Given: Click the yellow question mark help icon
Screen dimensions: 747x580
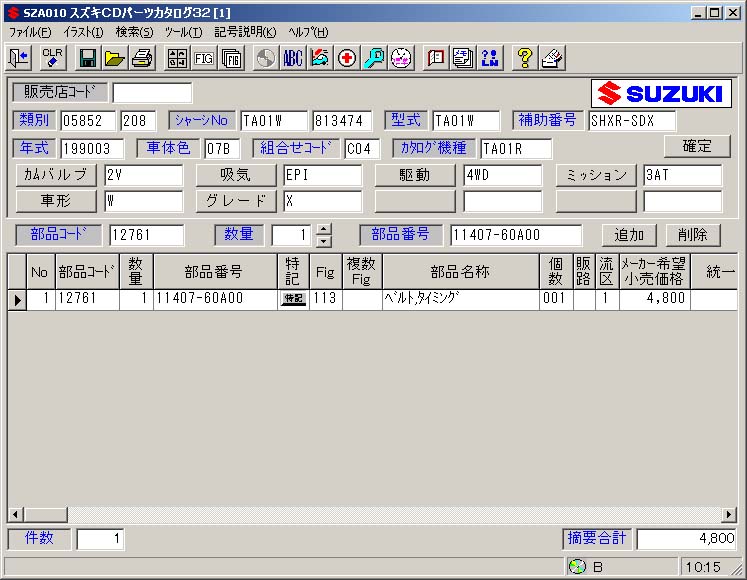Looking at the screenshot, I should (523, 58).
